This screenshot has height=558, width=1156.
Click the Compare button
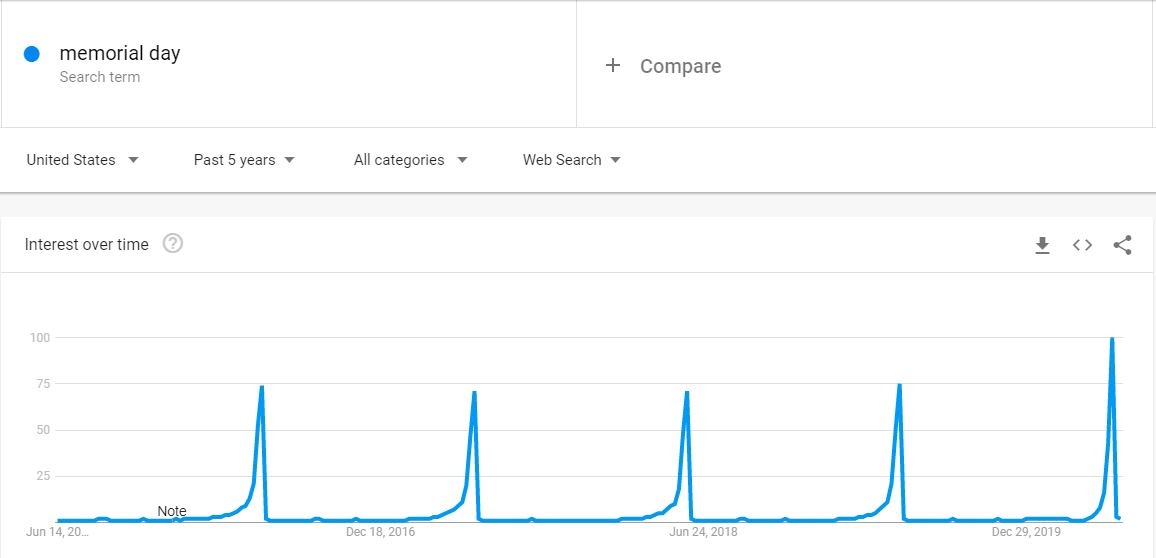664,66
